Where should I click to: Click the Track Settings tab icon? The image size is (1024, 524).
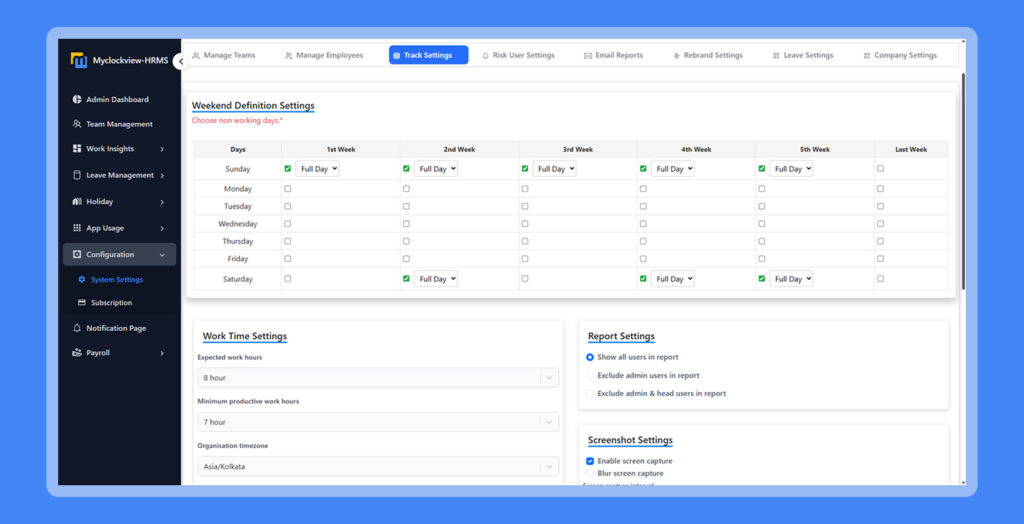pyautogui.click(x=396, y=56)
